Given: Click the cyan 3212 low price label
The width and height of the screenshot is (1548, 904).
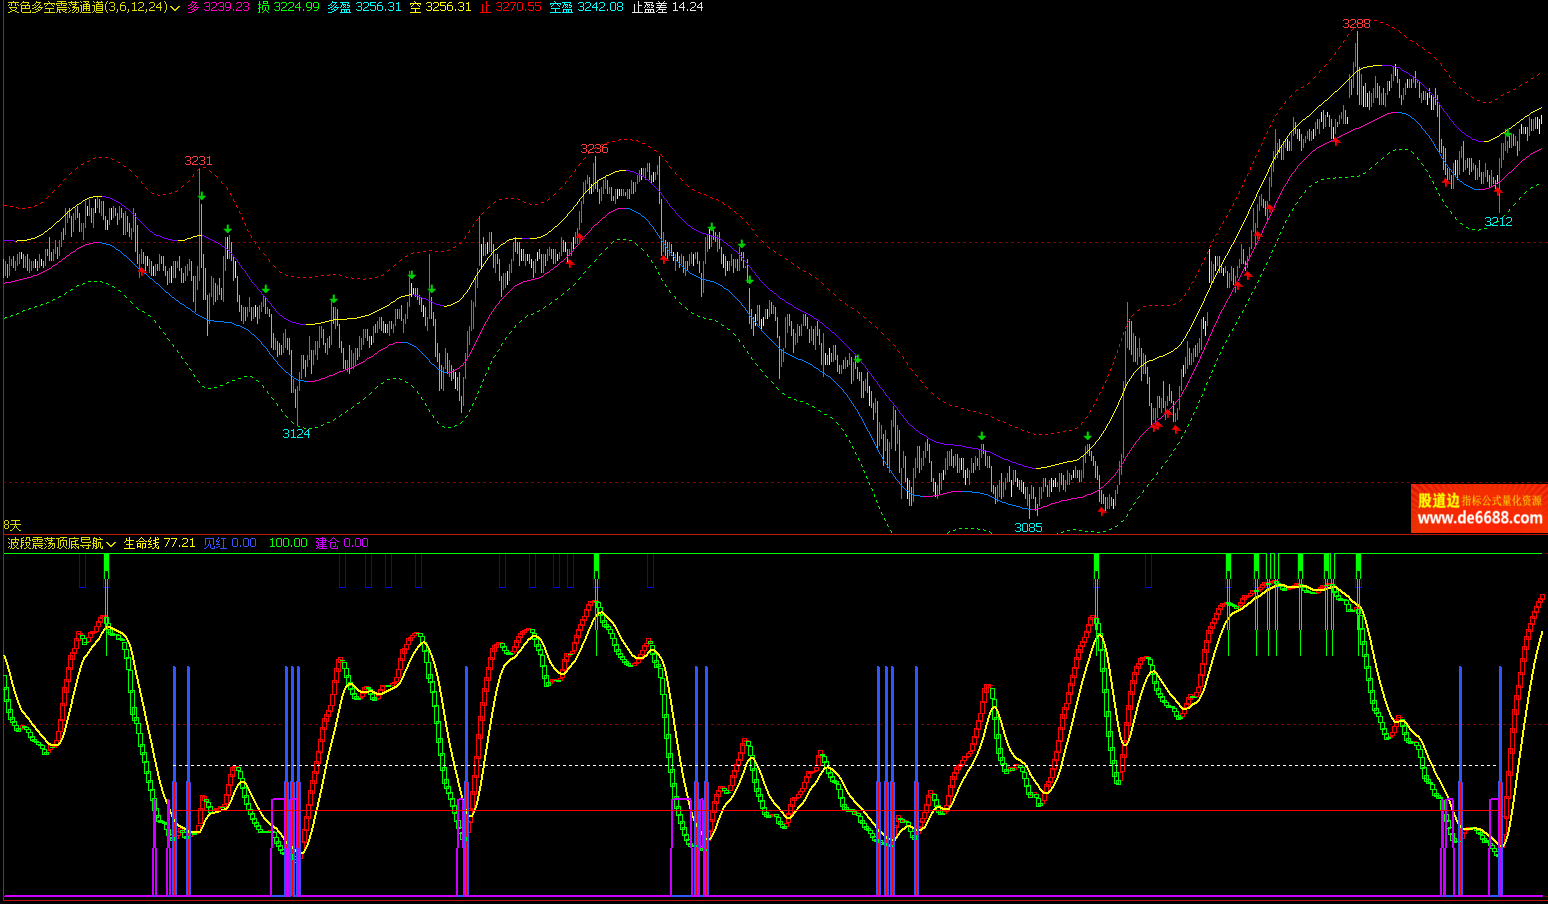Looking at the screenshot, I should pos(1498,222).
